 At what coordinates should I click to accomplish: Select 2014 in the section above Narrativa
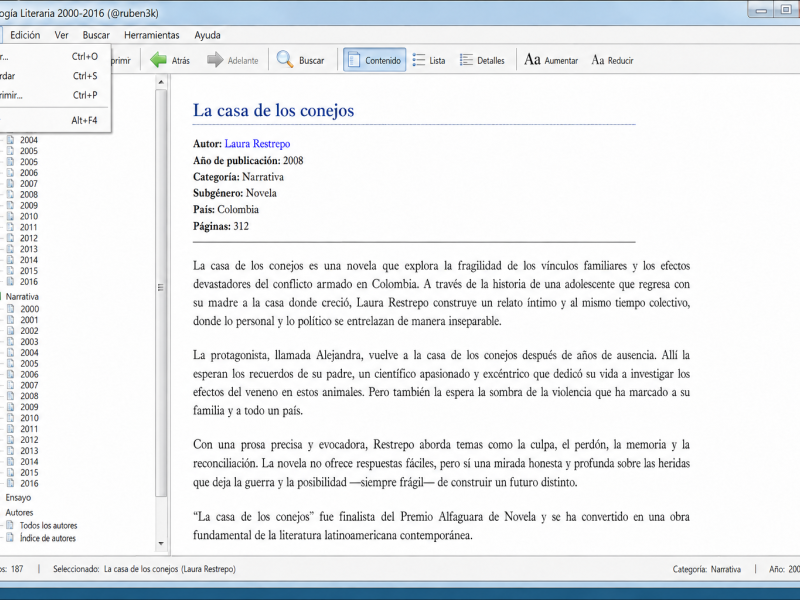tap(29, 260)
